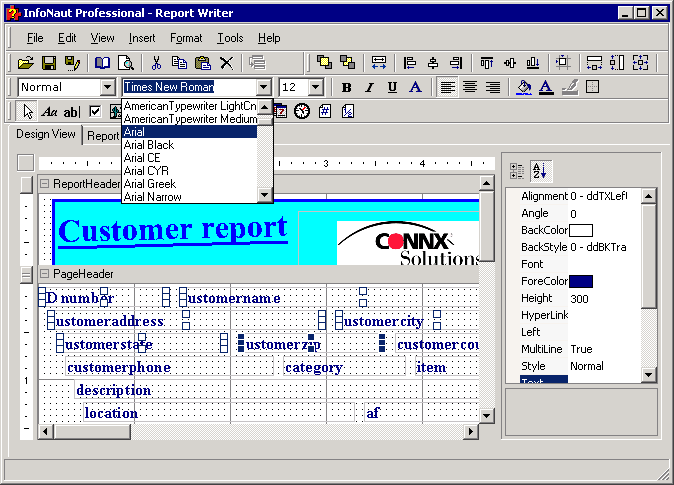Select the customerphone field in the PageHeader
This screenshot has height=485, width=674.
pyautogui.click(x=169, y=367)
